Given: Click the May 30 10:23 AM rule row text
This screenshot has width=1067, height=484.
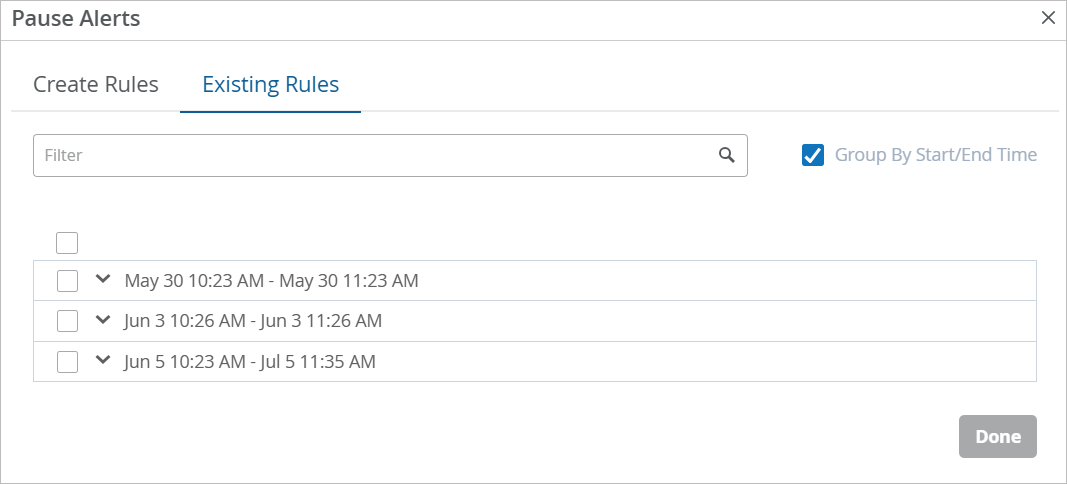Looking at the screenshot, I should 271,281.
